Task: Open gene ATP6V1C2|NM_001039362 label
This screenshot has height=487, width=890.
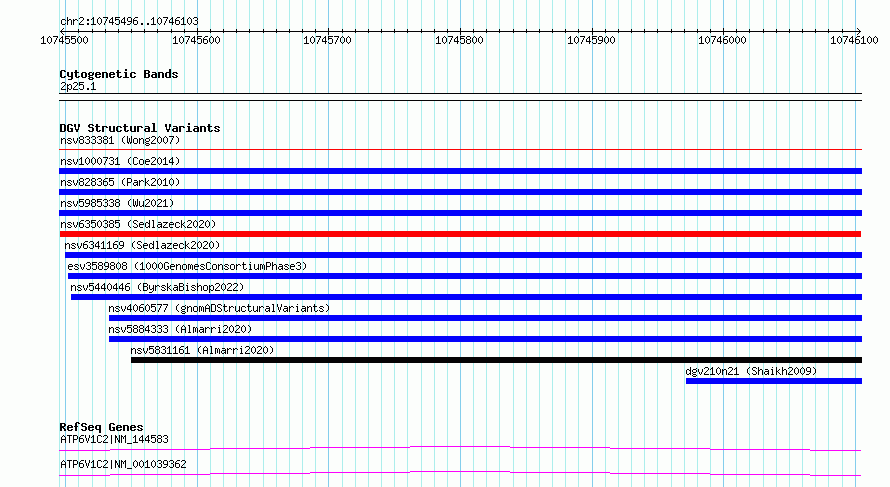Action: (x=123, y=464)
